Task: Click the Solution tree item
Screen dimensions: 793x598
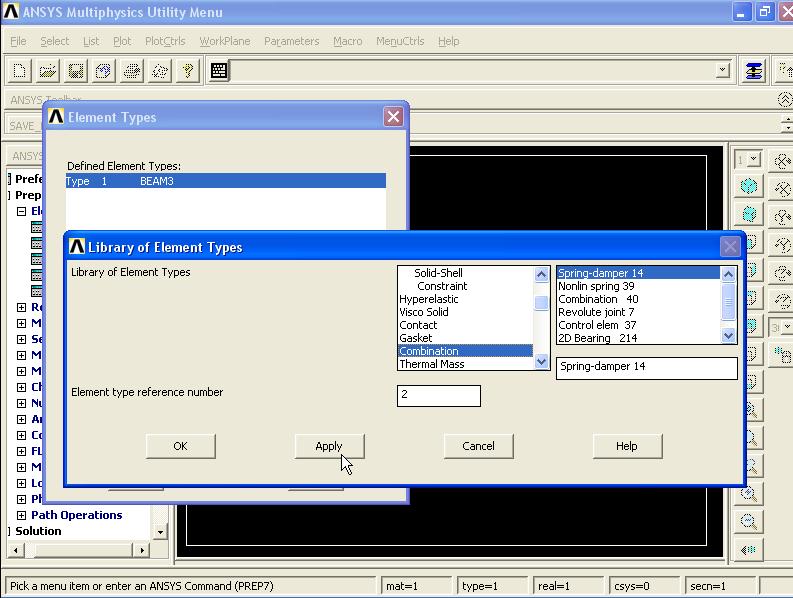Action: [38, 531]
